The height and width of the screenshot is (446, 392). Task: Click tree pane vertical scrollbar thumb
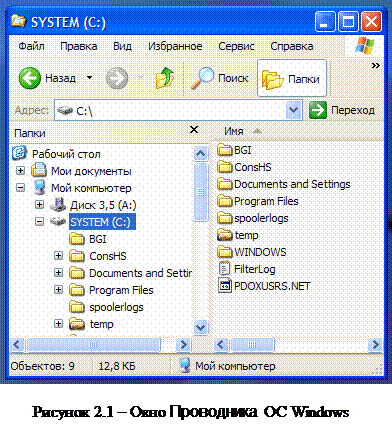pos(201,192)
